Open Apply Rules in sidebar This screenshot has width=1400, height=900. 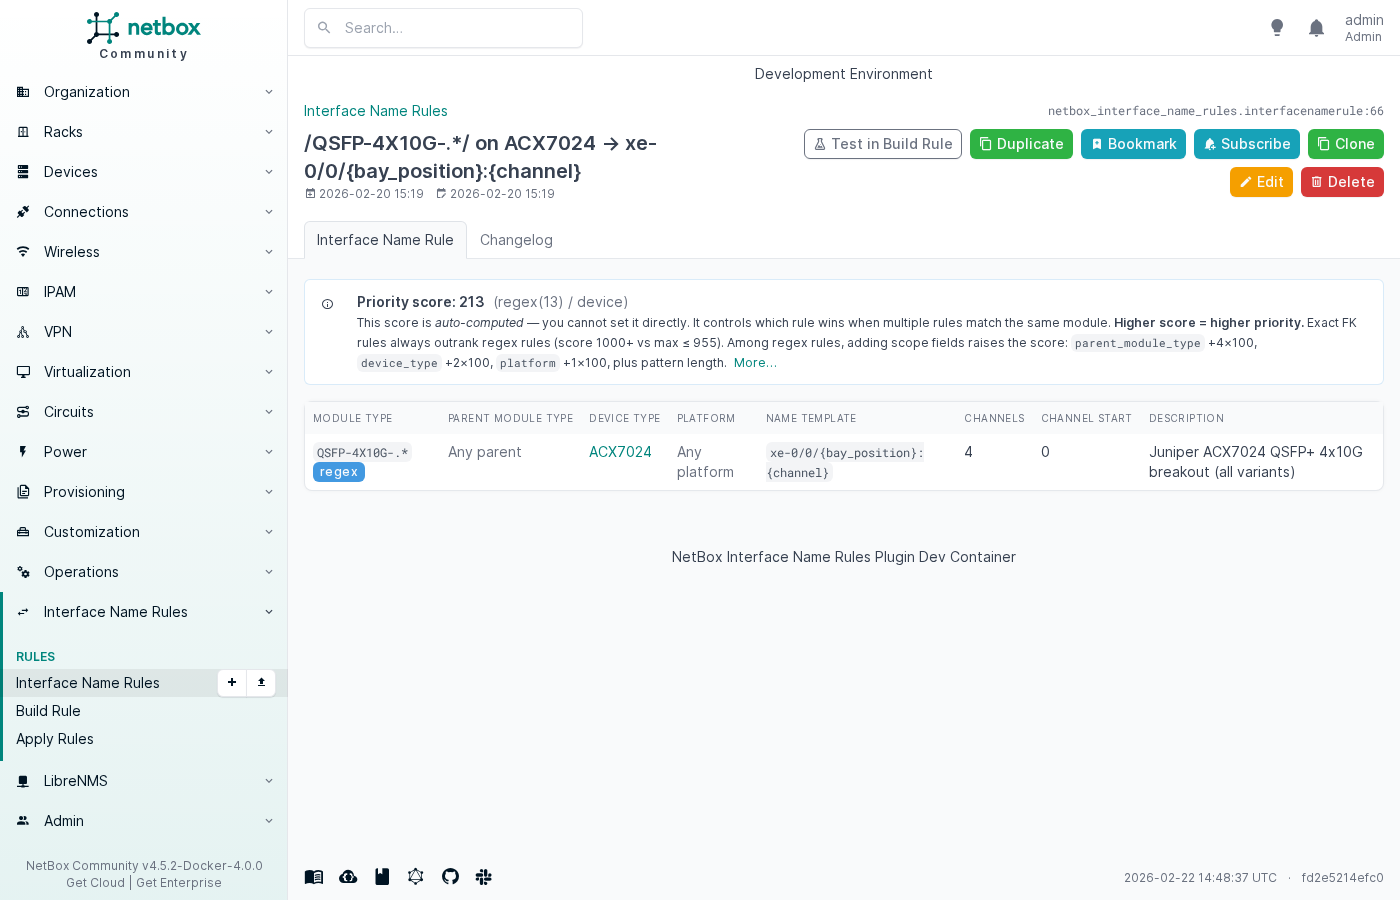pos(55,739)
